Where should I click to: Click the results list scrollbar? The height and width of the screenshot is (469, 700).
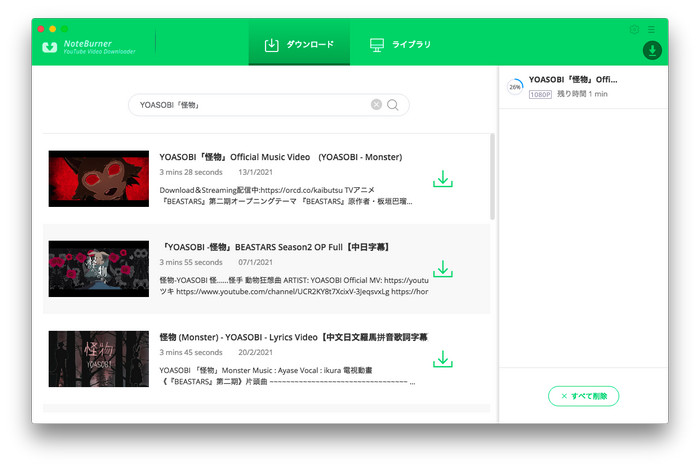[x=492, y=176]
